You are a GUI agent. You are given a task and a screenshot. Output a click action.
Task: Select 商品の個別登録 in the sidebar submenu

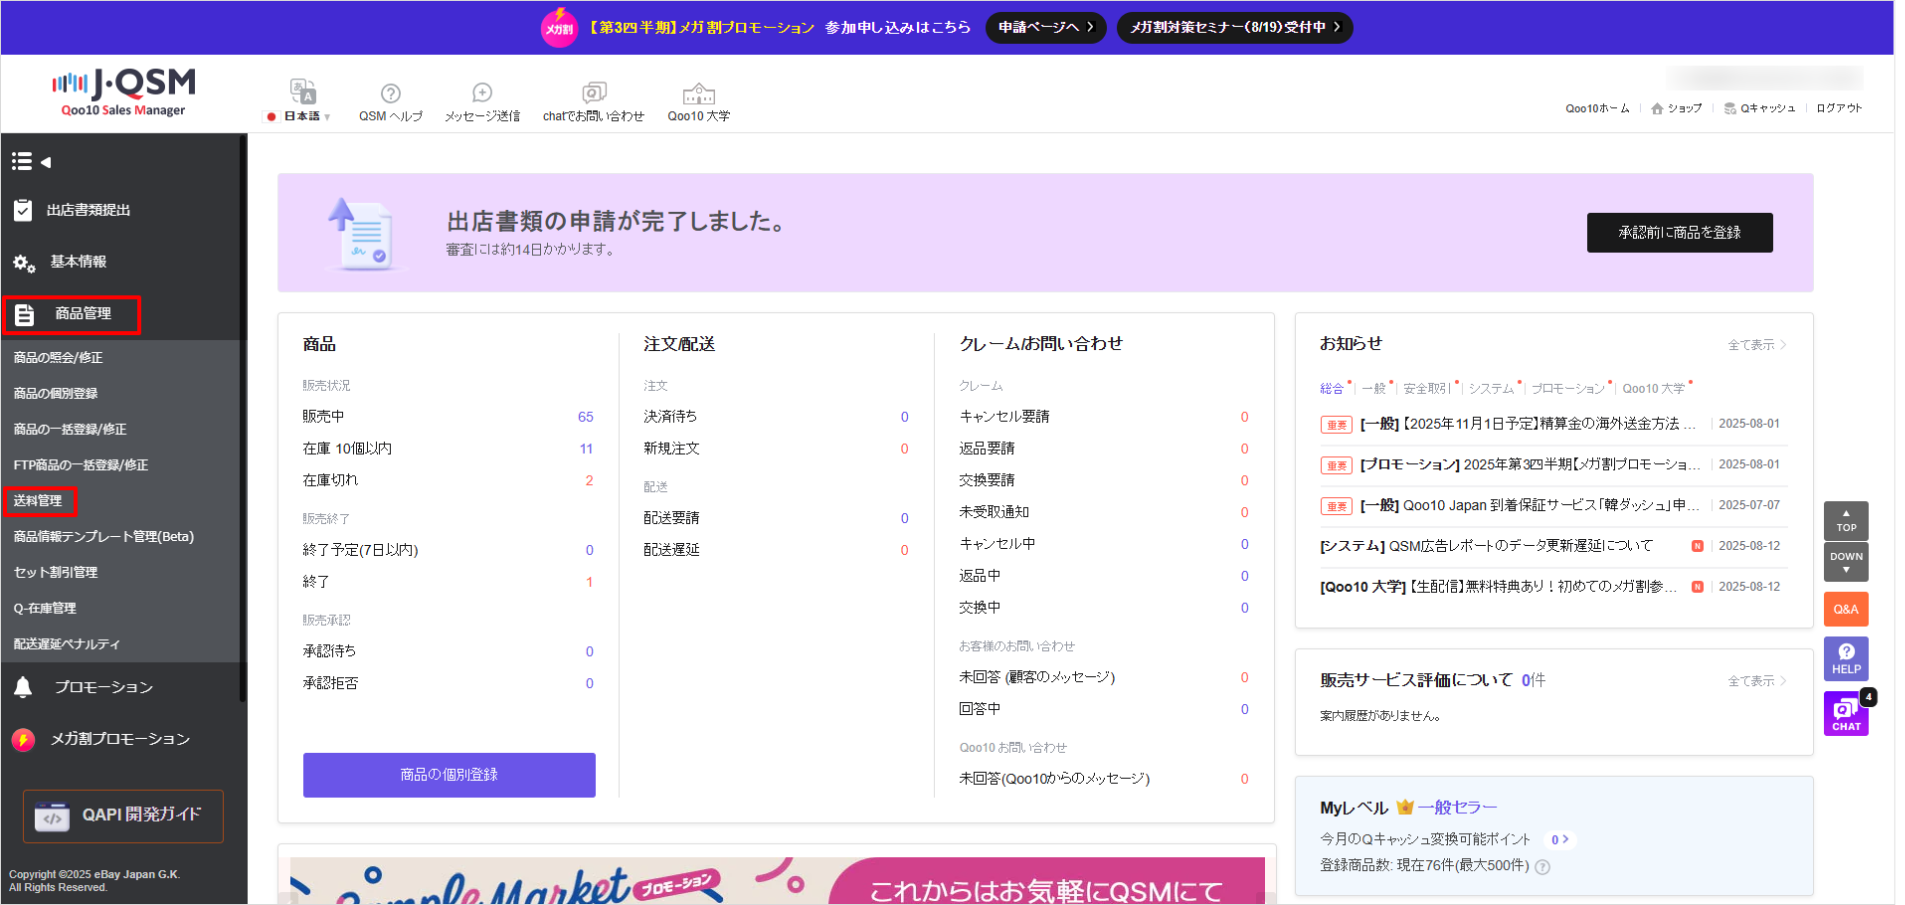[x=55, y=393]
